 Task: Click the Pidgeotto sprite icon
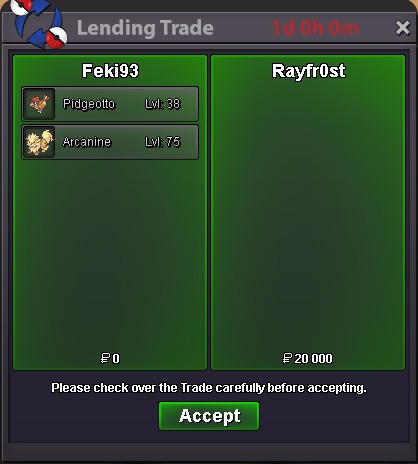39,104
